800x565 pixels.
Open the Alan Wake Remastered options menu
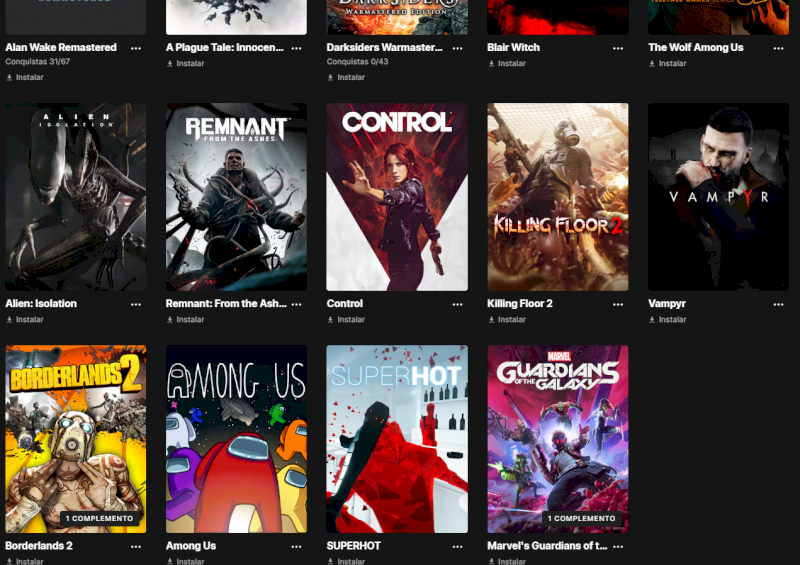pyautogui.click(x=136, y=48)
